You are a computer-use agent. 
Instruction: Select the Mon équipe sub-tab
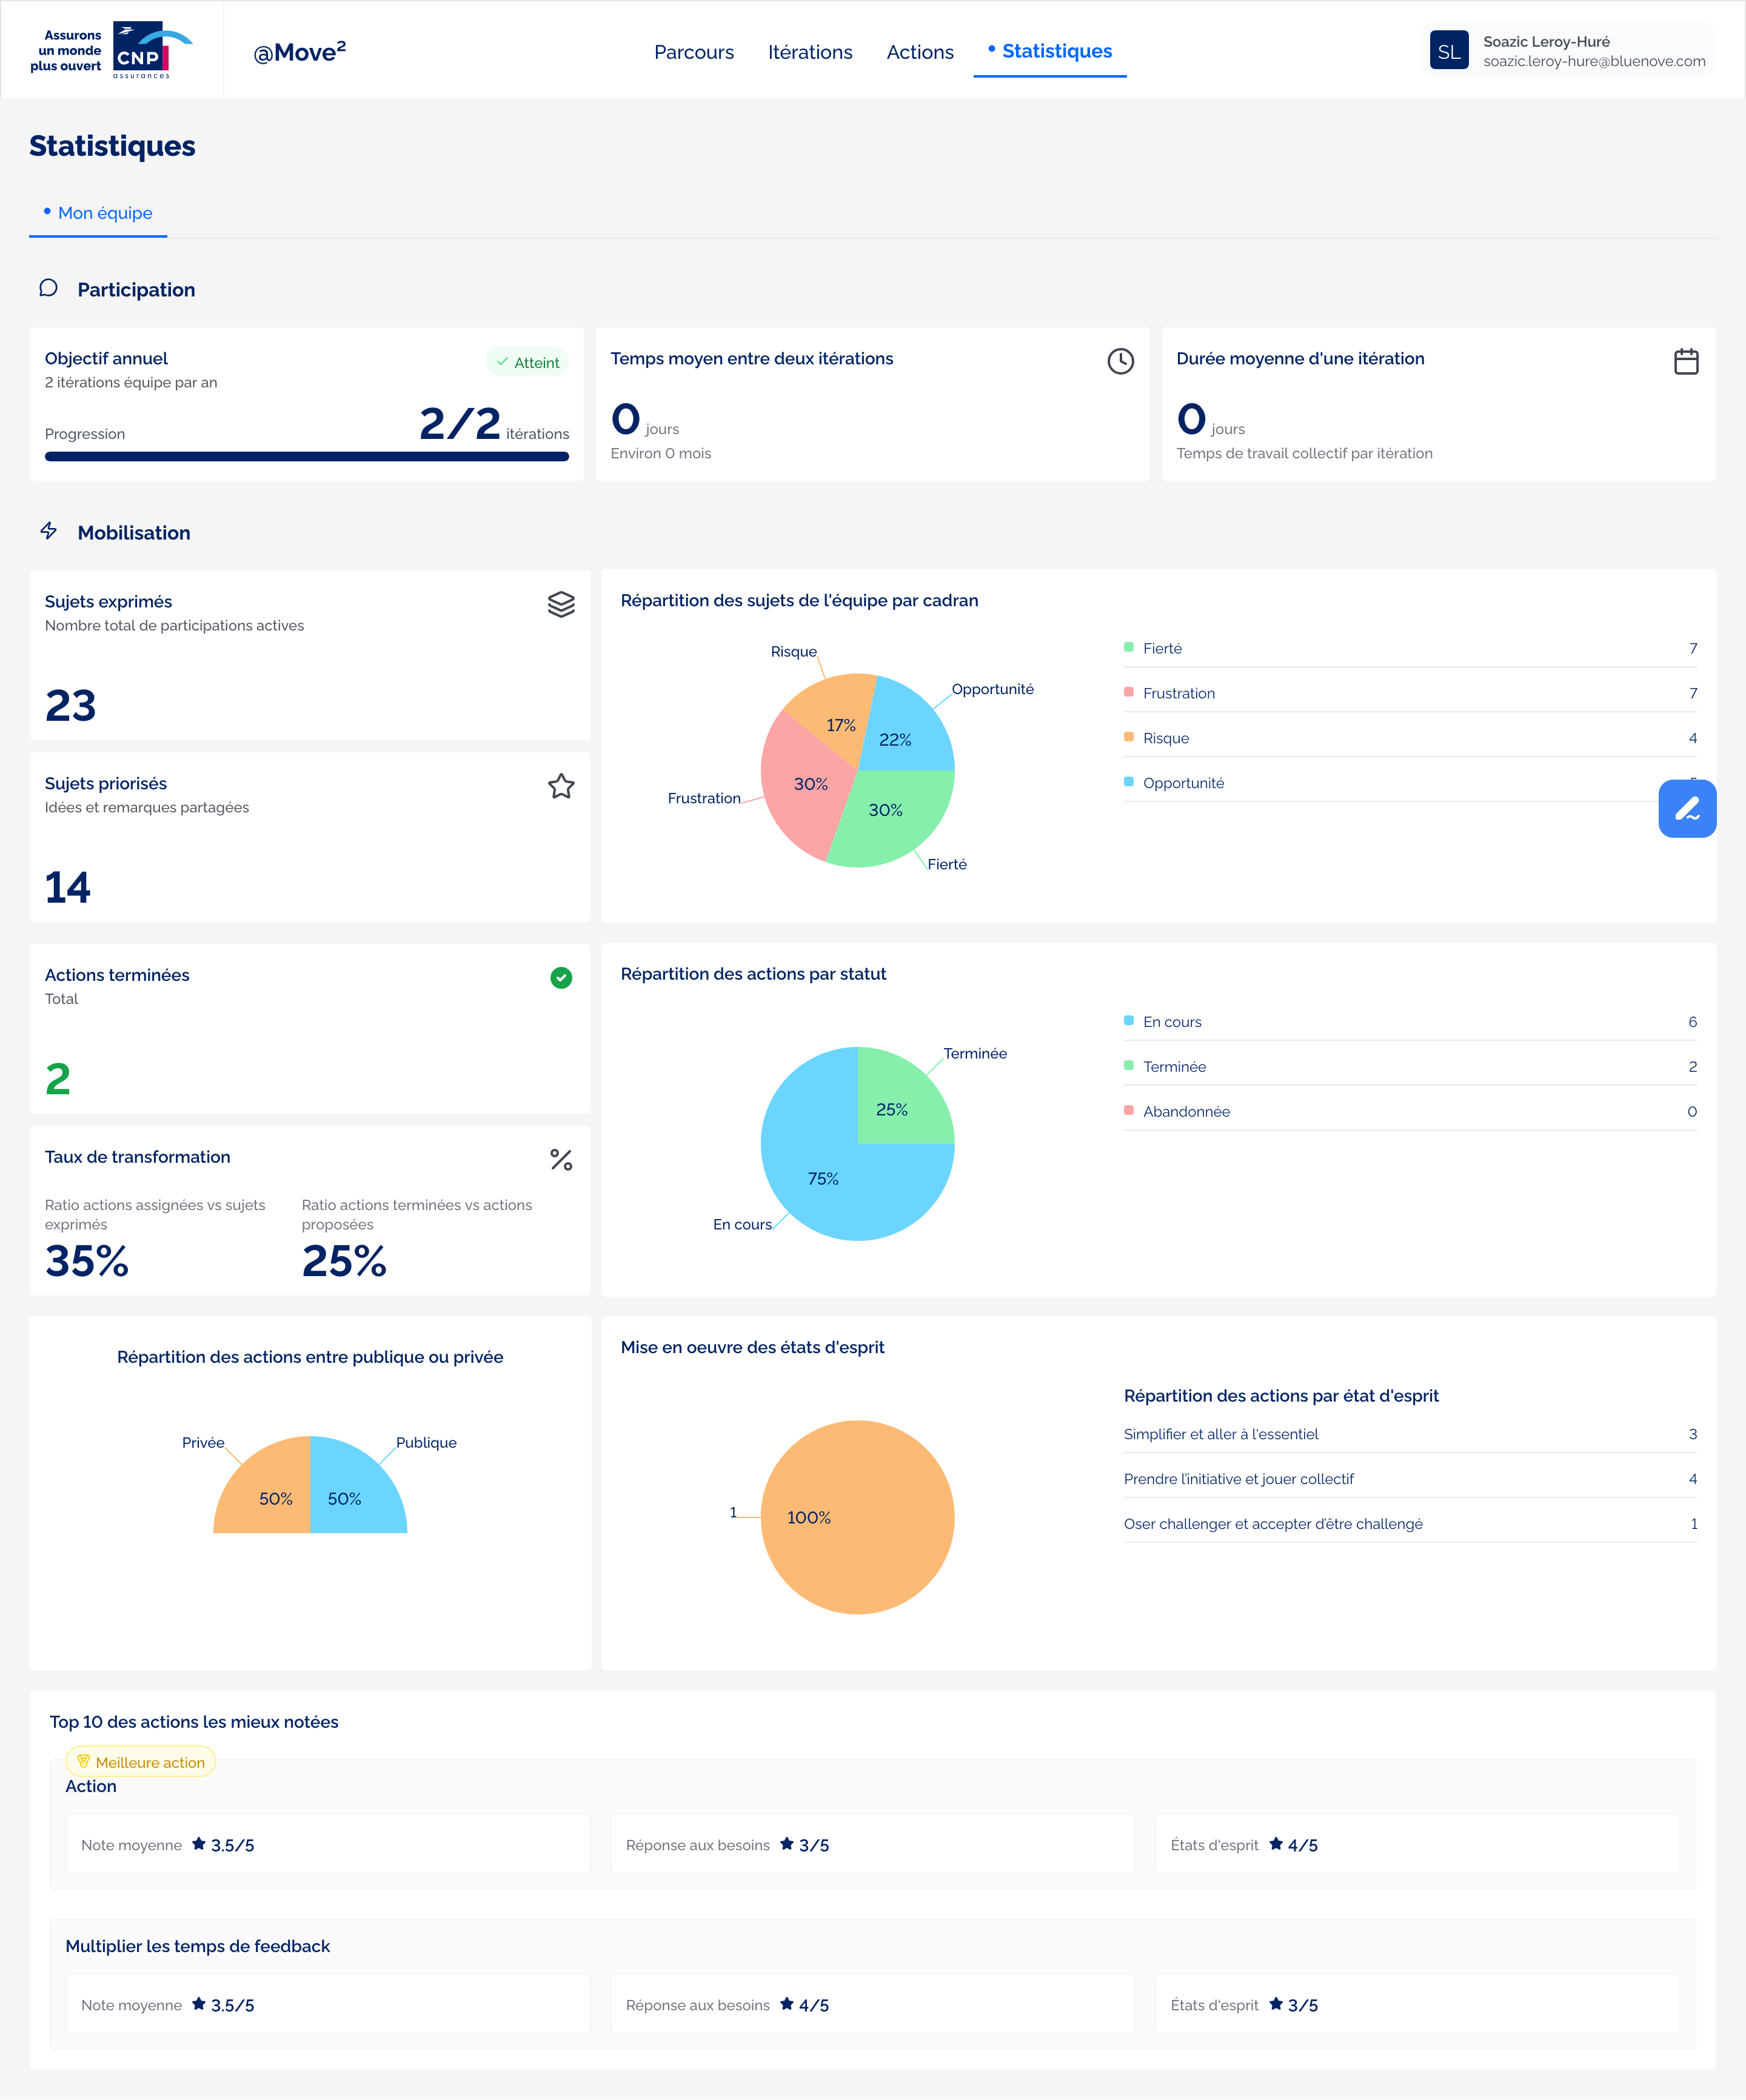(x=104, y=213)
